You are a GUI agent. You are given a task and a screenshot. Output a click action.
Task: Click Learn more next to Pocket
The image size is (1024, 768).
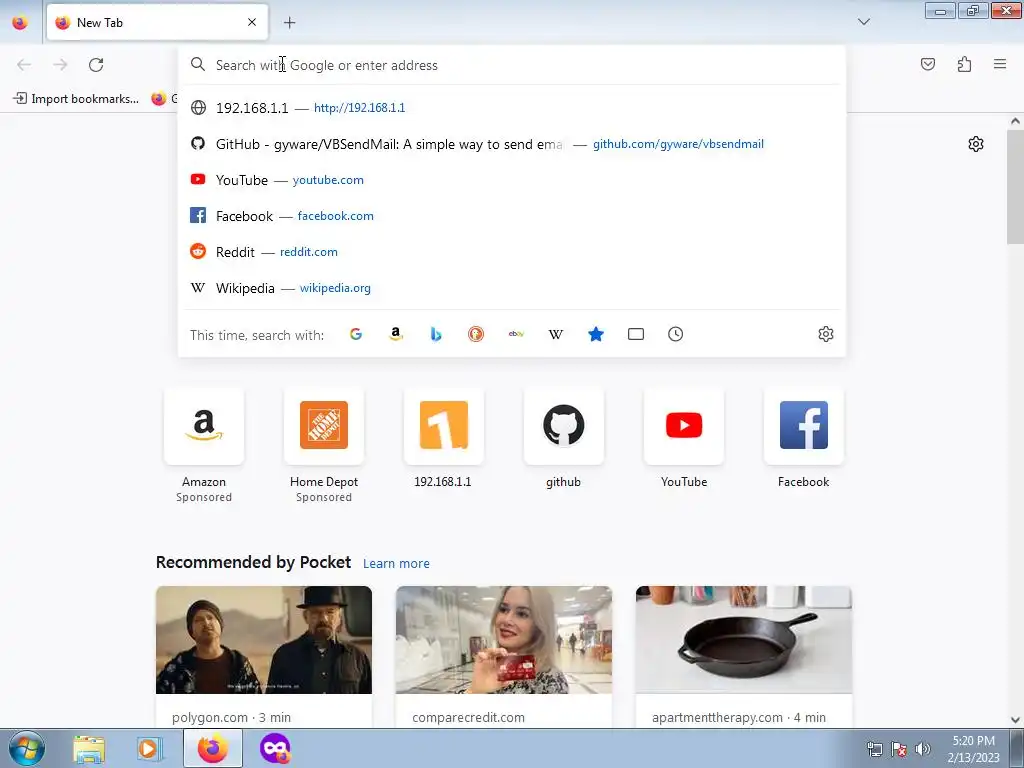pyautogui.click(x=396, y=564)
